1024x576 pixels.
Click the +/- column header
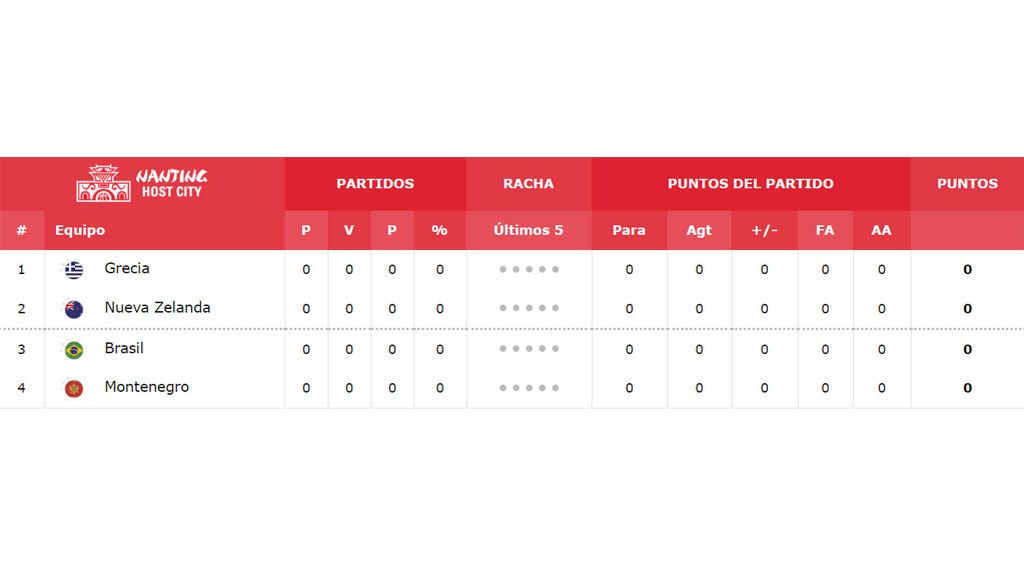coord(764,230)
